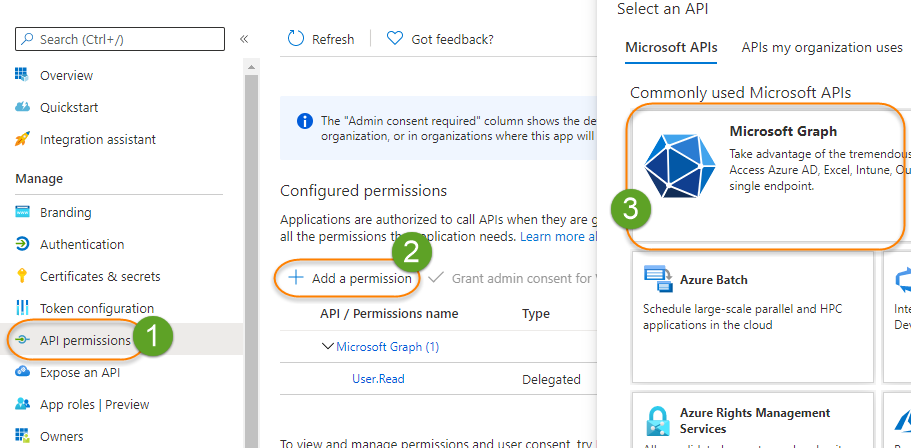Click the sidebar scrollbar up arrow

251,67
